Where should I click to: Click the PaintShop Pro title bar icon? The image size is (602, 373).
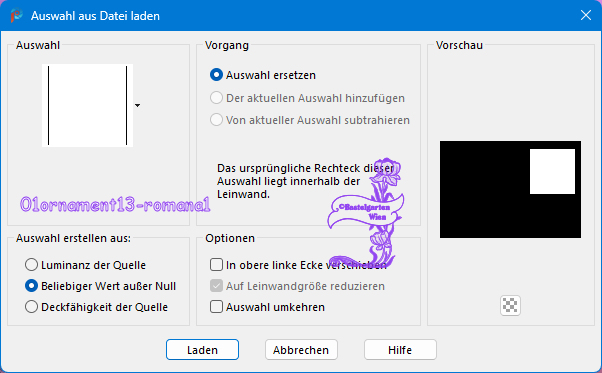[17, 16]
